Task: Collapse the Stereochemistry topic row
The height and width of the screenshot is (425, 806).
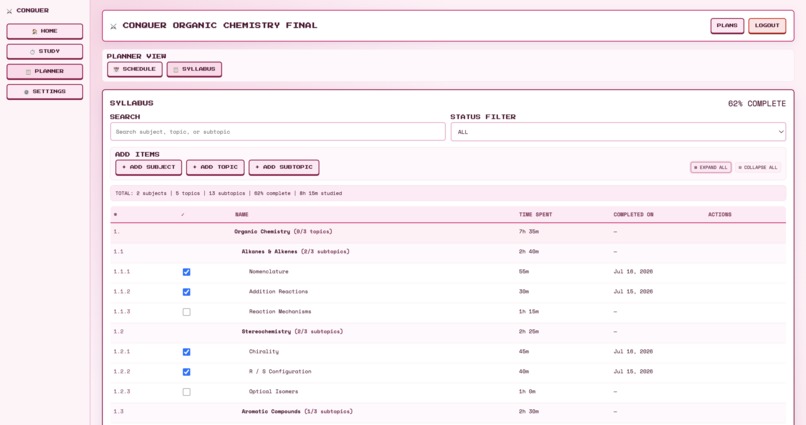Action: pos(448,331)
